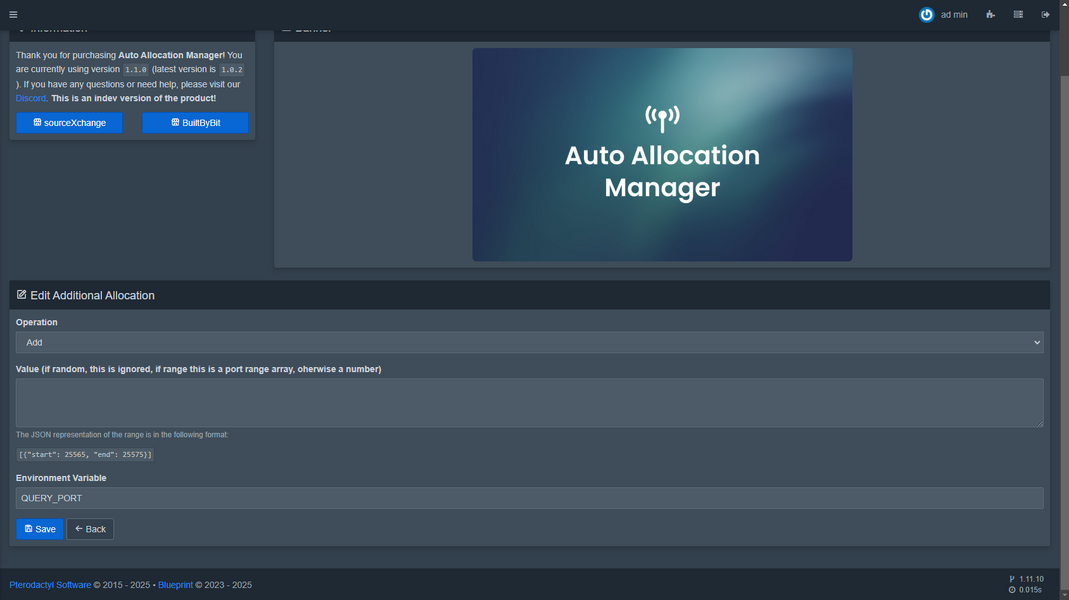Viewport: 1069px width, 600px height.
Task: Click the admin avatar power icon
Action: [926, 15]
